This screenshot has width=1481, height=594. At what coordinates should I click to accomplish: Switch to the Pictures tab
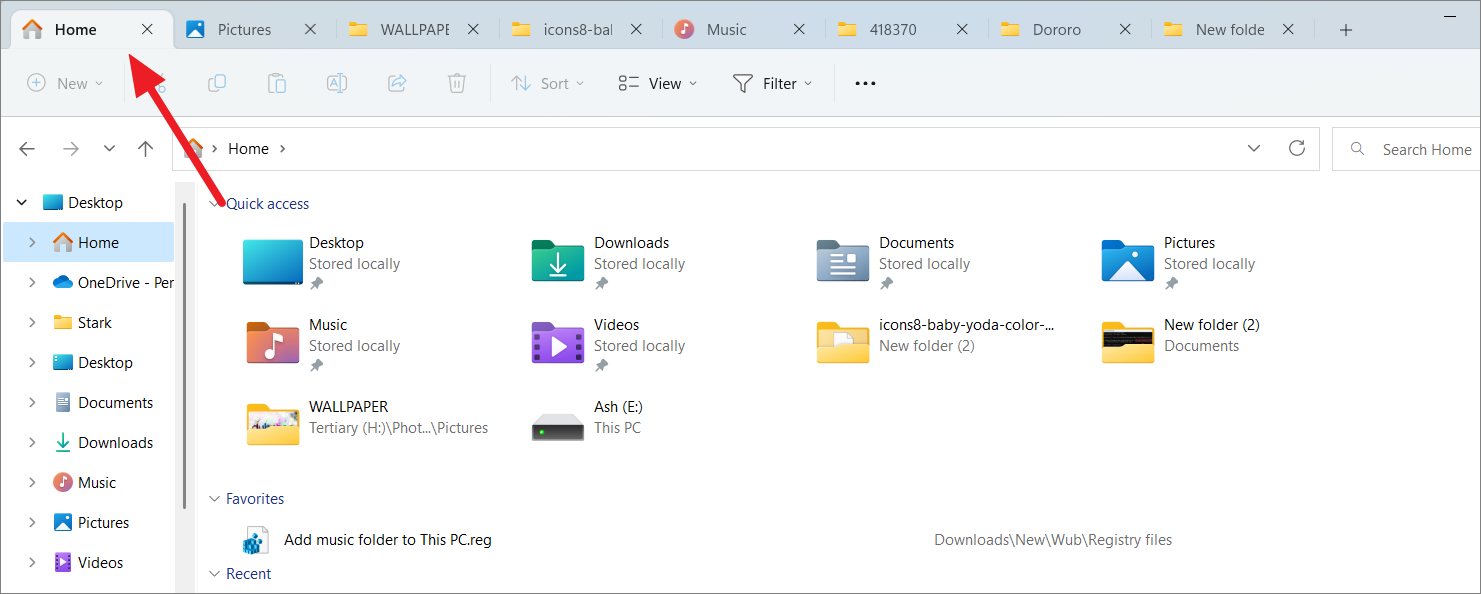(x=244, y=30)
